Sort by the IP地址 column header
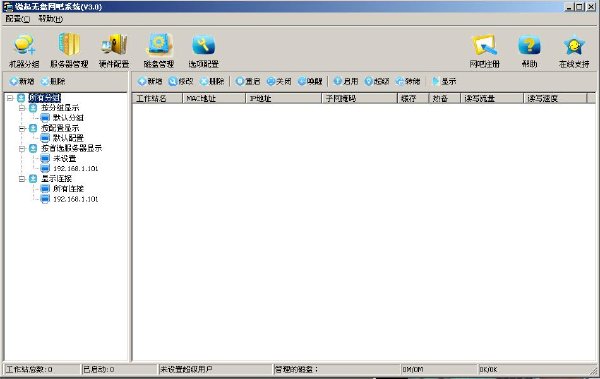The width and height of the screenshot is (600, 379). click(x=284, y=98)
